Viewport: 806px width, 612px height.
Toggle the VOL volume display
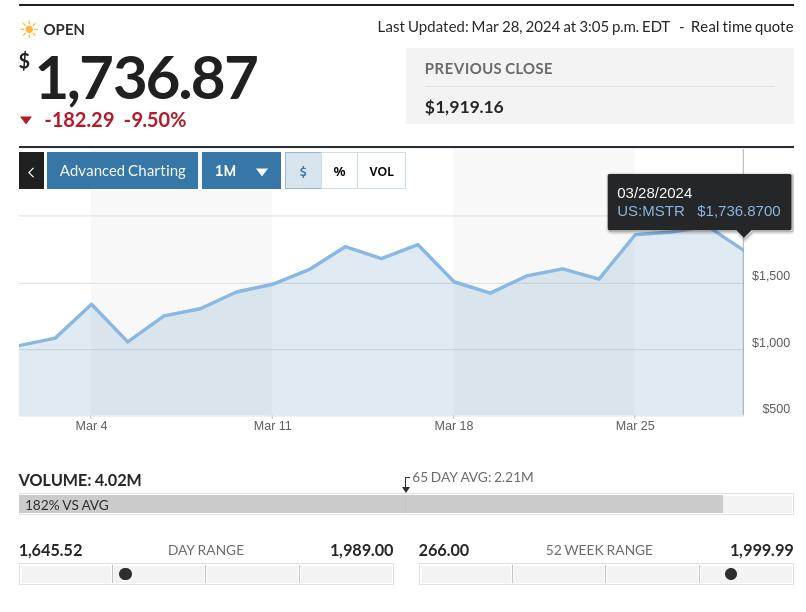381,171
